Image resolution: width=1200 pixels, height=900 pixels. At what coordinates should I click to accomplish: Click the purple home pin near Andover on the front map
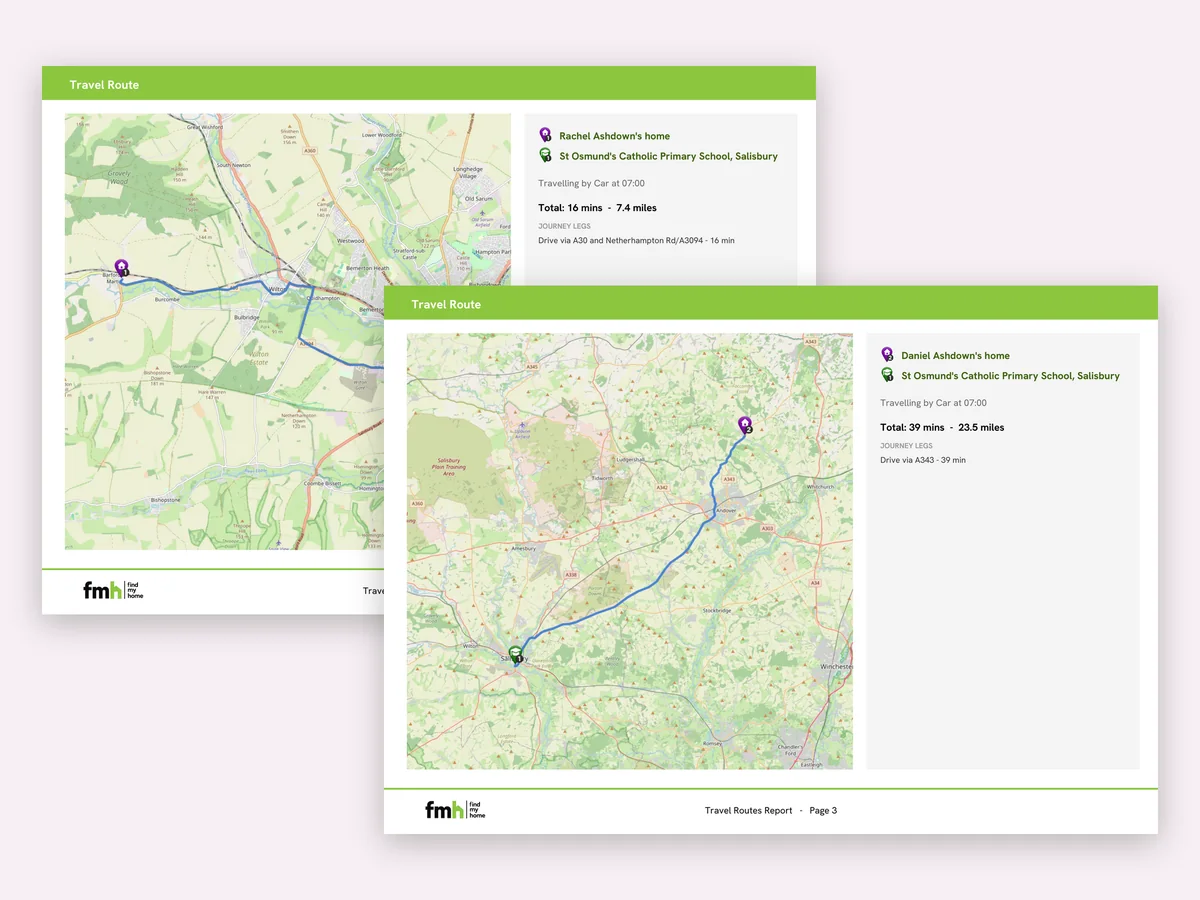(x=744, y=425)
